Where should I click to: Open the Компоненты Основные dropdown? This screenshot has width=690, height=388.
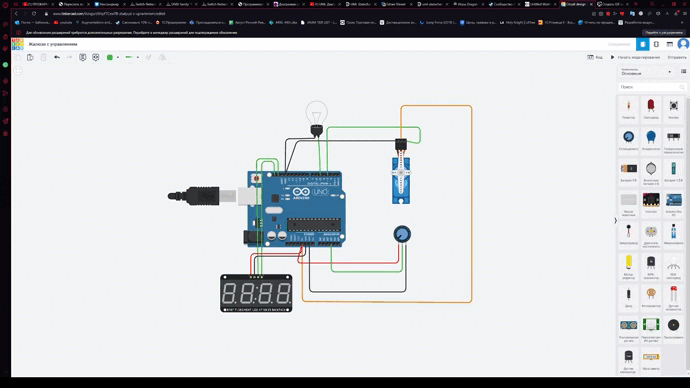coord(646,72)
